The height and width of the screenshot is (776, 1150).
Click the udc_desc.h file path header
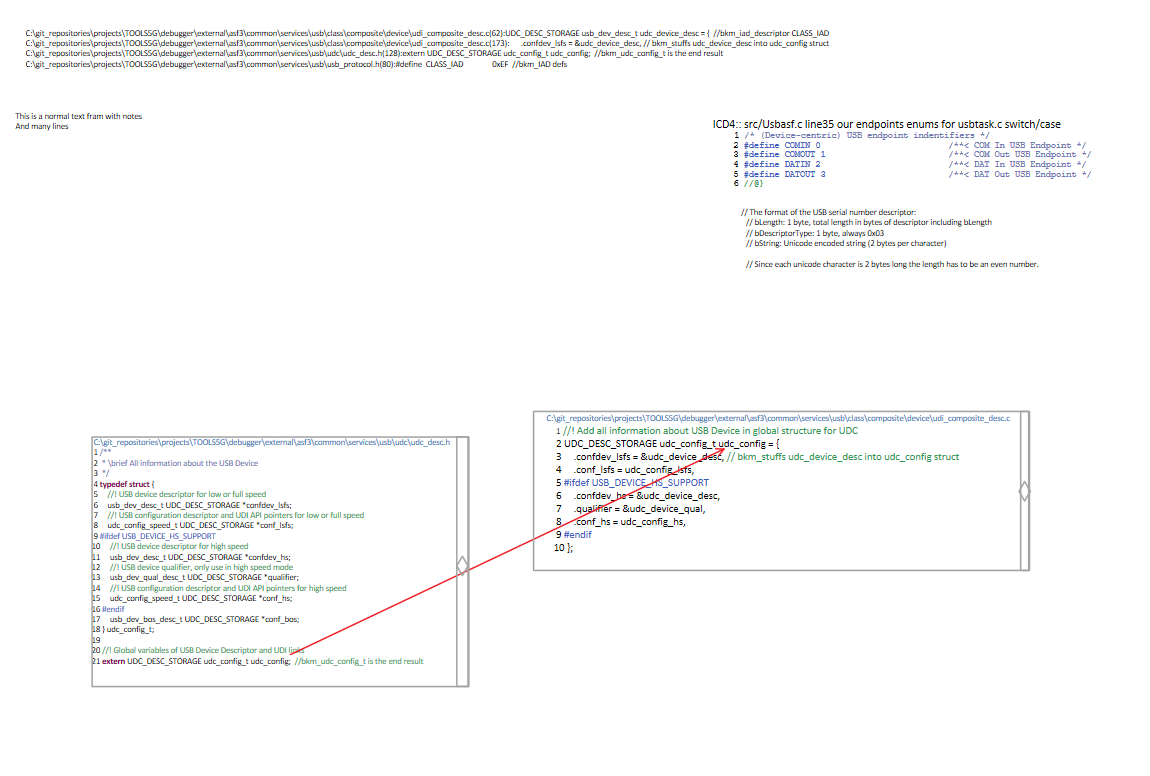point(272,441)
